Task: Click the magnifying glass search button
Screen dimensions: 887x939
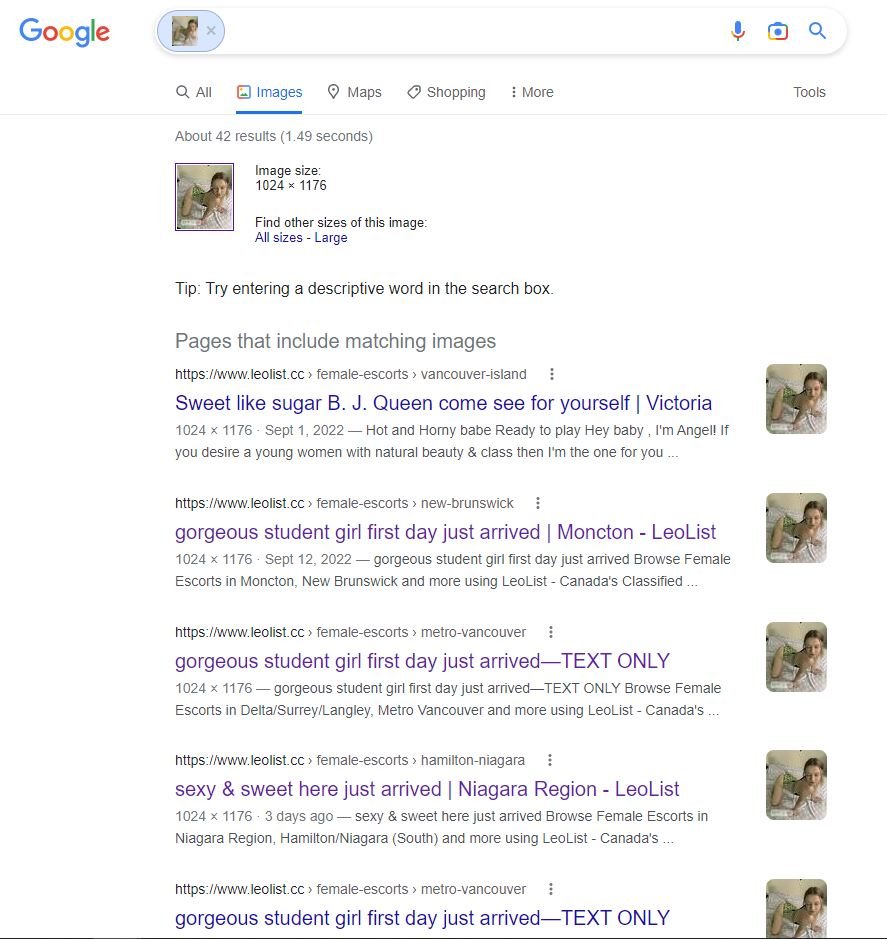Action: coord(818,31)
